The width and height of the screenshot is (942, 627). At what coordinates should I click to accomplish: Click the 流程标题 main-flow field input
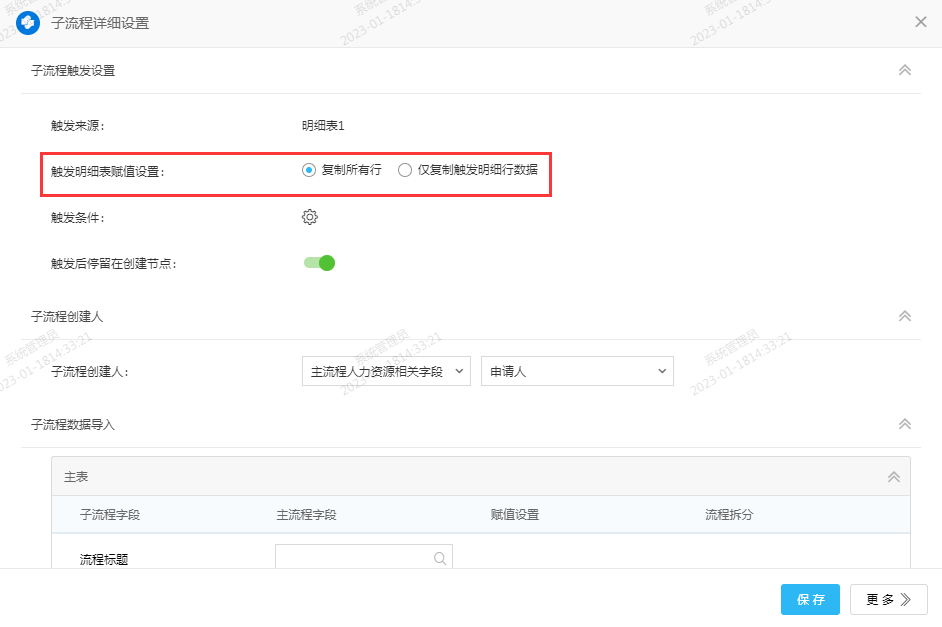(x=363, y=557)
